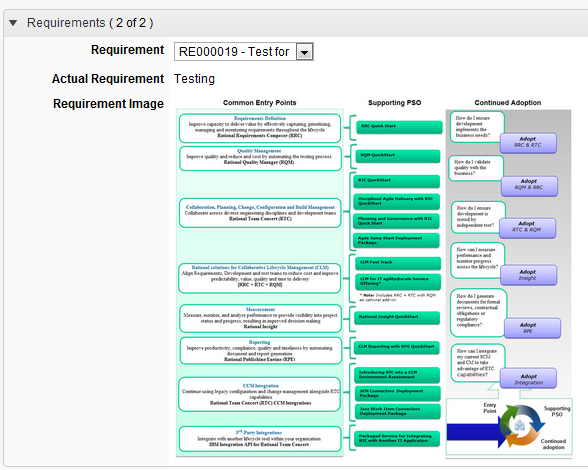588x470 pixels.
Task: Click Planning and Governance with RTC bar
Action: [396, 221]
